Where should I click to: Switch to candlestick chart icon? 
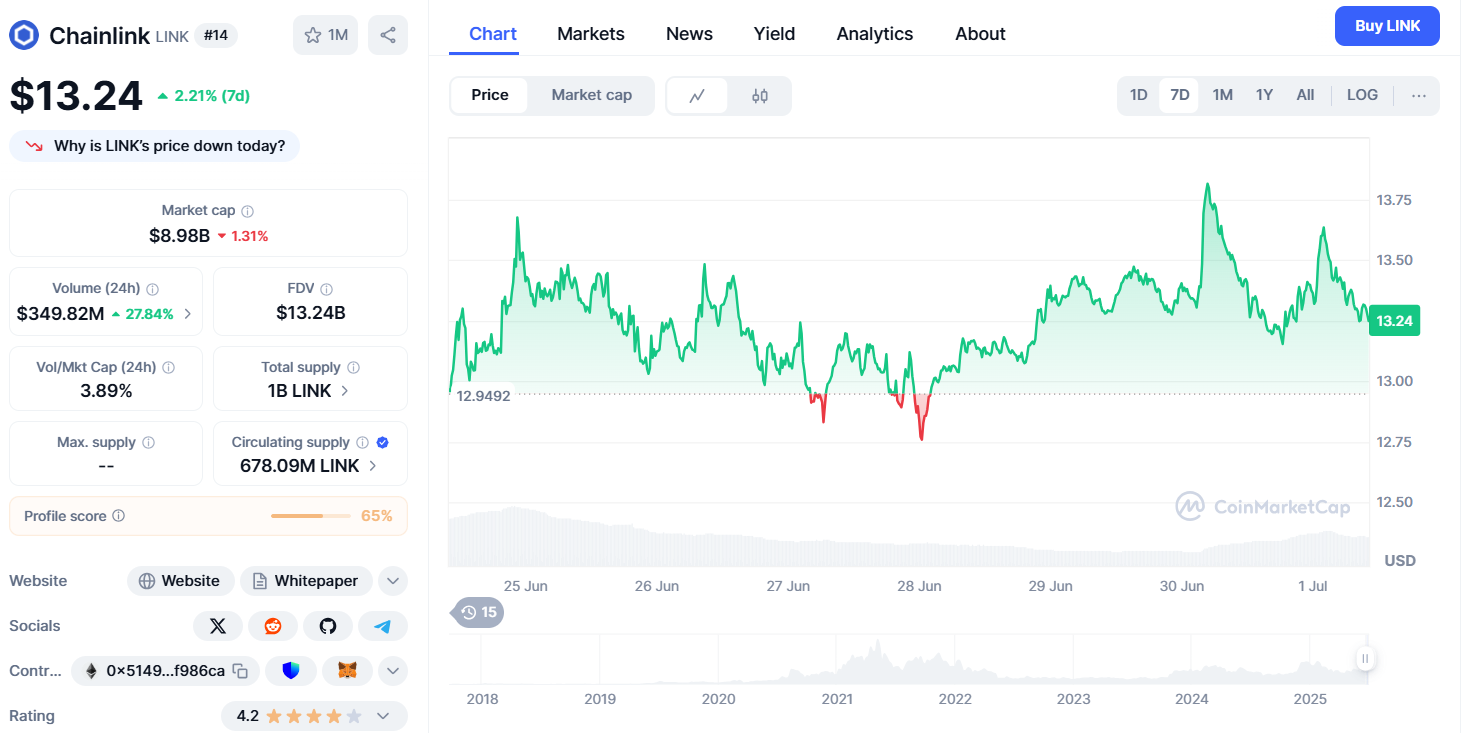760,96
